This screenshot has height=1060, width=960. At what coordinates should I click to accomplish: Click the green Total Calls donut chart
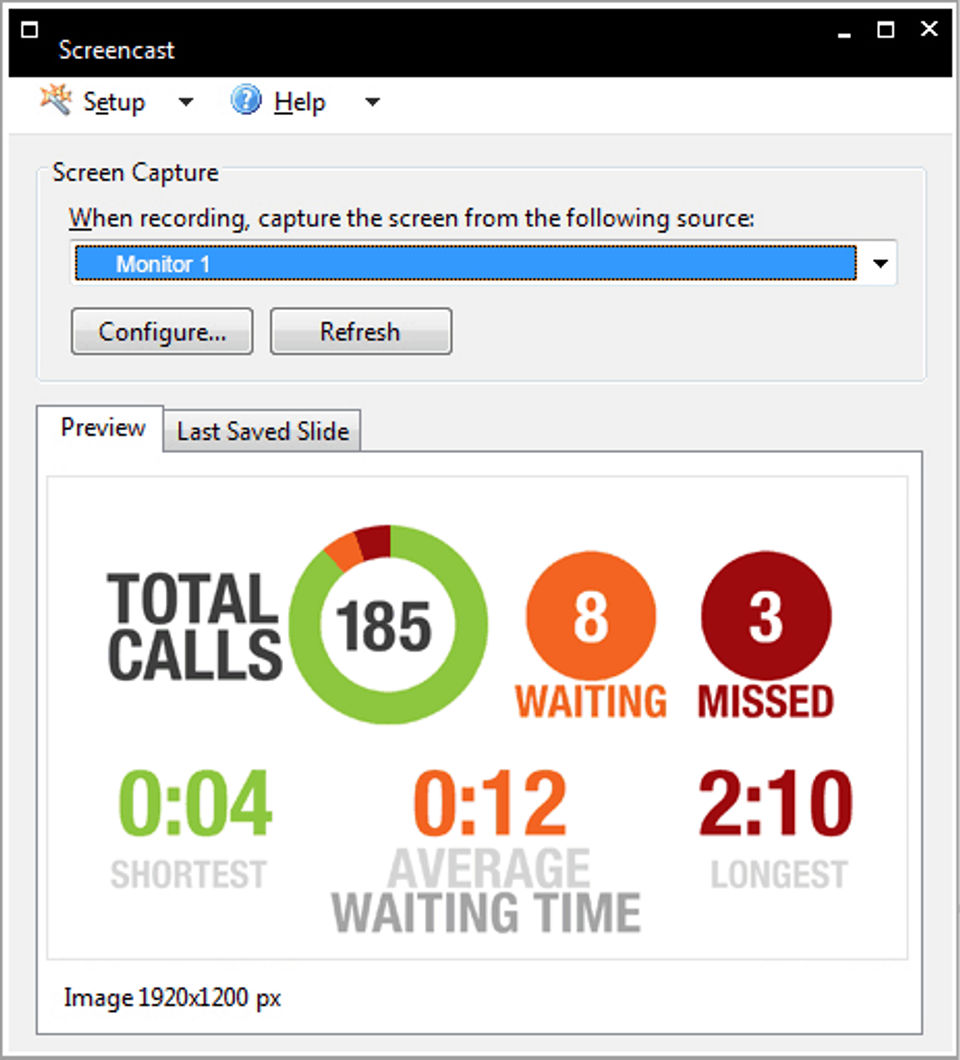[x=388, y=624]
